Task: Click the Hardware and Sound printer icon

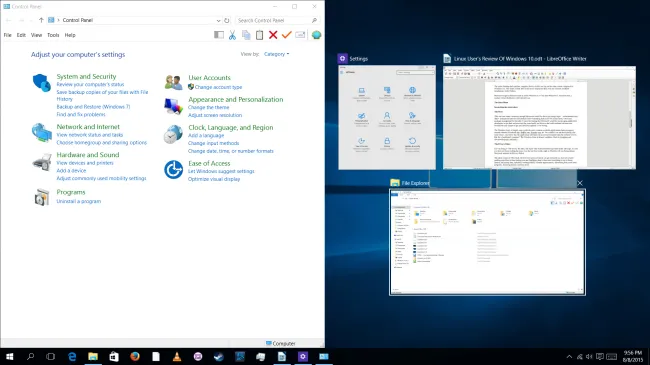Action: 41,161
